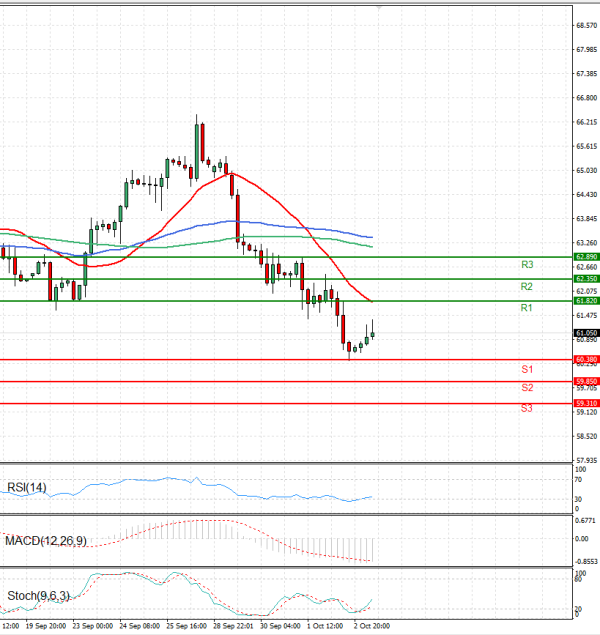The height and width of the screenshot is (635, 600).
Task: Select the RSI(14) indicator label
Action: tap(27, 487)
